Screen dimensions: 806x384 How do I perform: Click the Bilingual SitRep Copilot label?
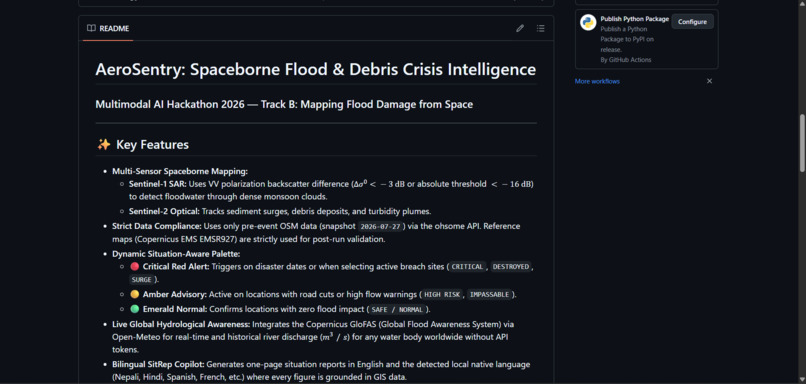point(158,364)
